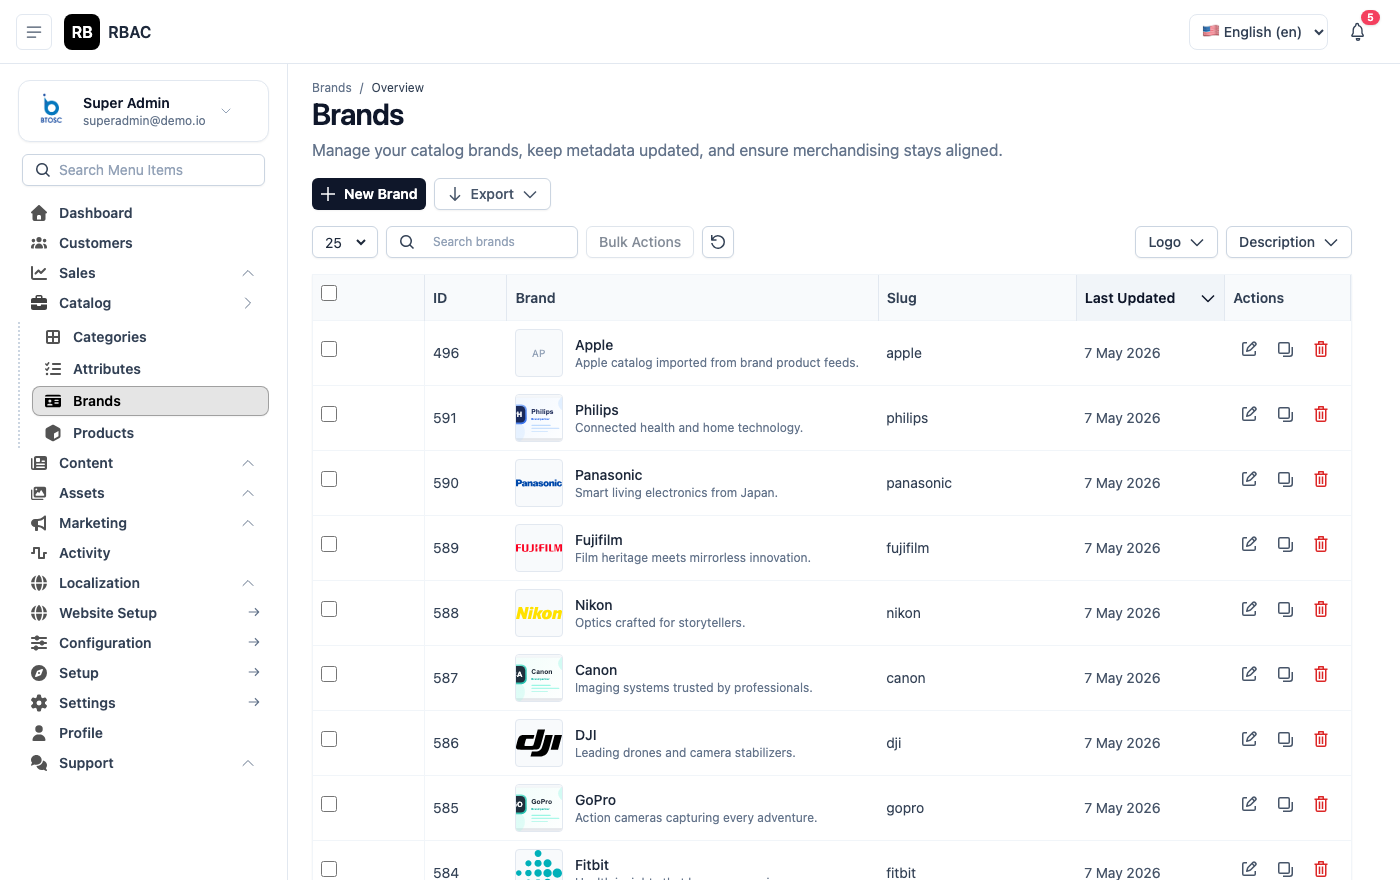Viewport: 1400px width, 880px height.
Task: Delete the DJI brand
Action: [x=1321, y=739]
